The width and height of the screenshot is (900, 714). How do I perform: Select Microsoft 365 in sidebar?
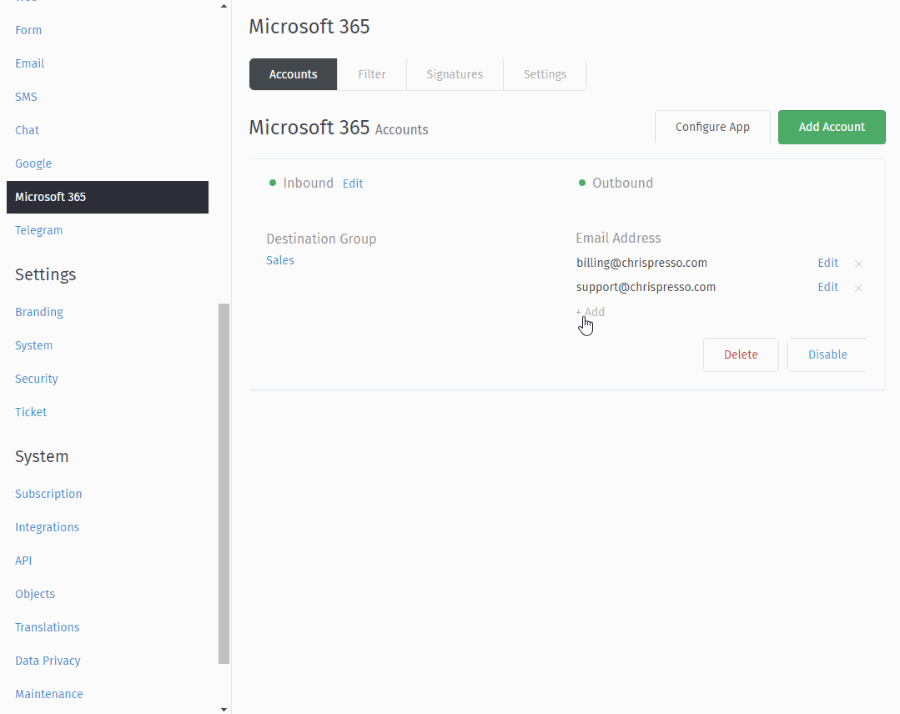coord(107,197)
